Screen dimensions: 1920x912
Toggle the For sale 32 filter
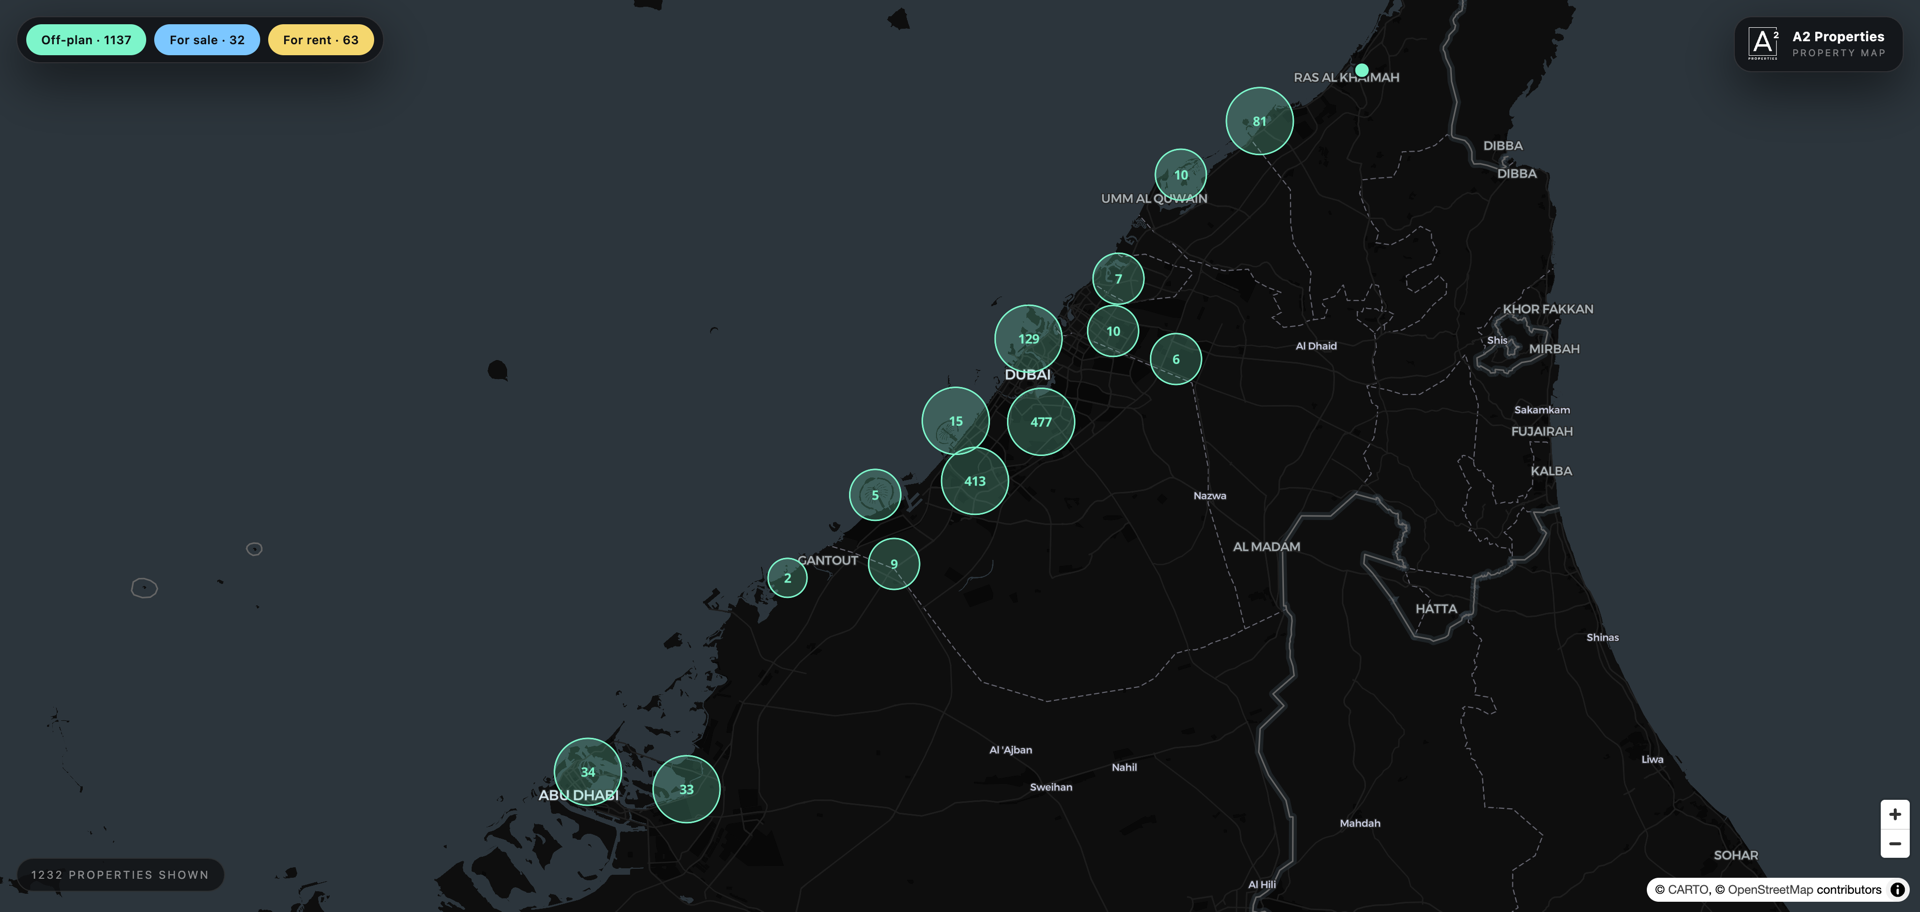(207, 40)
